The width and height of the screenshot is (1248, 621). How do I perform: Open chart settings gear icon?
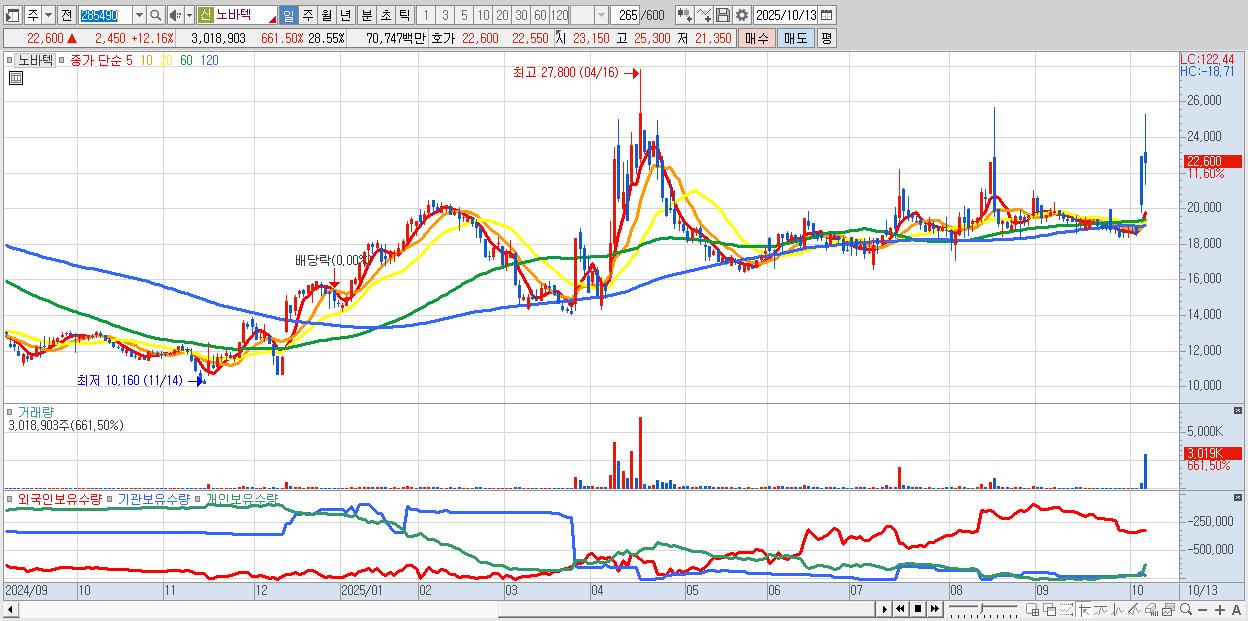pyautogui.click(x=742, y=15)
